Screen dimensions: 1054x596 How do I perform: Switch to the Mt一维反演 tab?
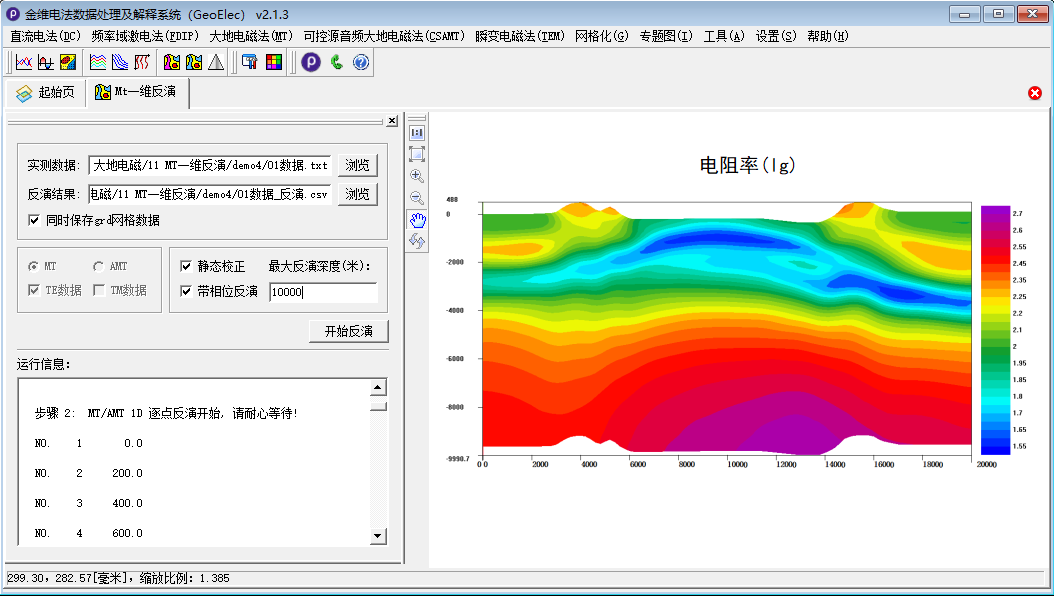tap(137, 92)
